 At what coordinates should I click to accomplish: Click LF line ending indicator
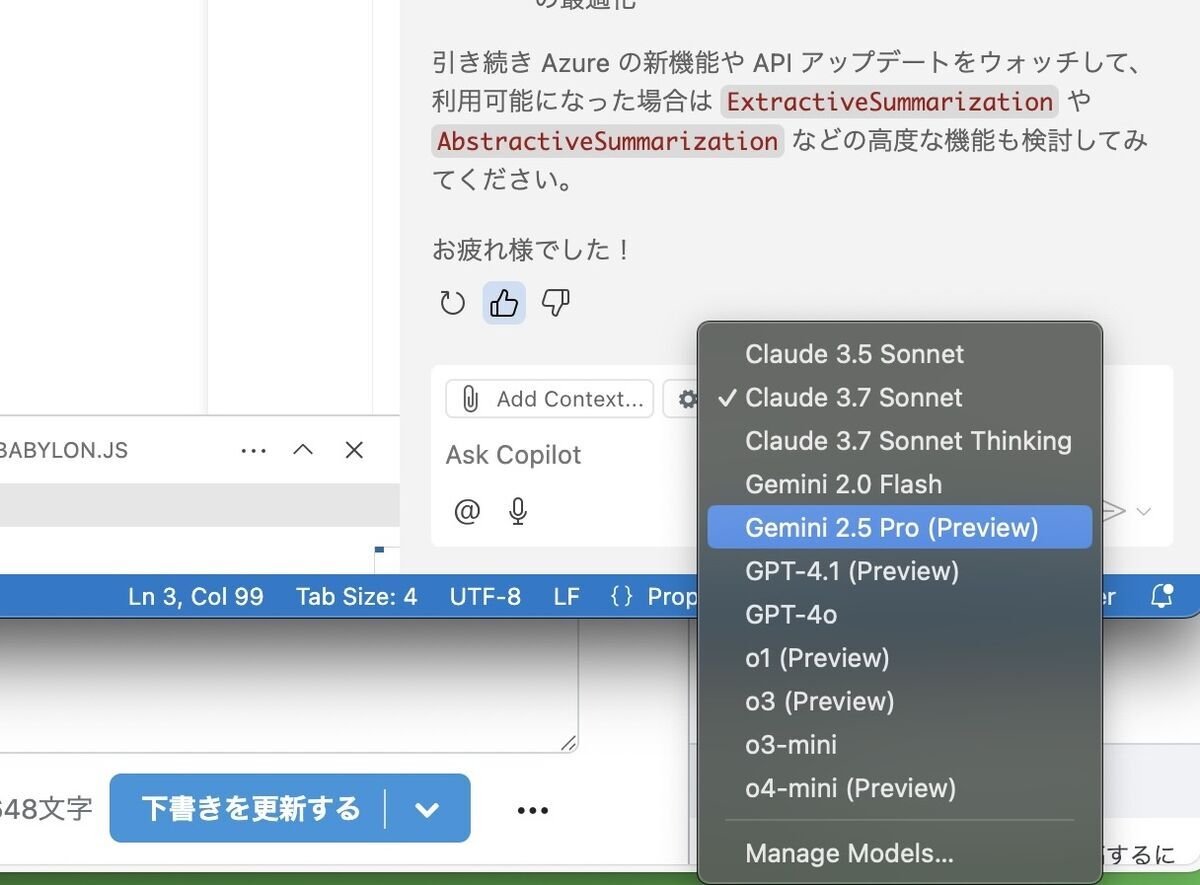(566, 597)
